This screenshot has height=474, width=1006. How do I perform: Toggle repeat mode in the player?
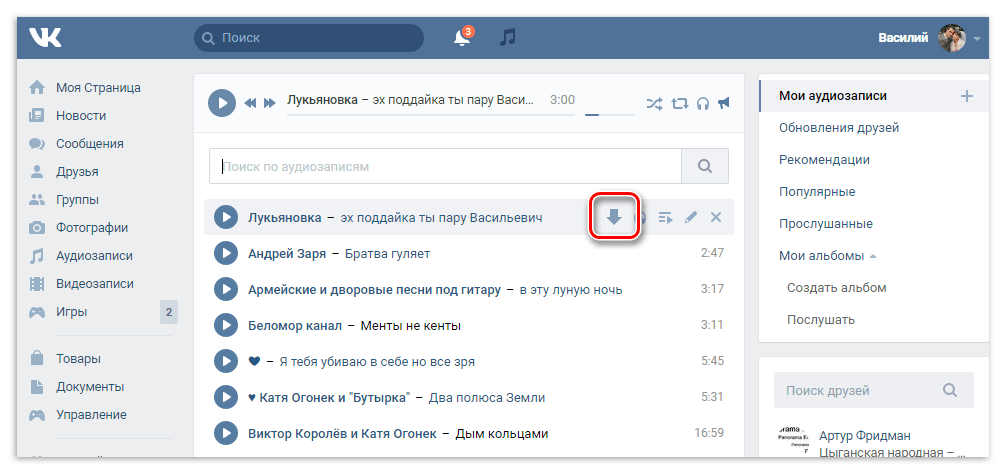click(x=679, y=102)
